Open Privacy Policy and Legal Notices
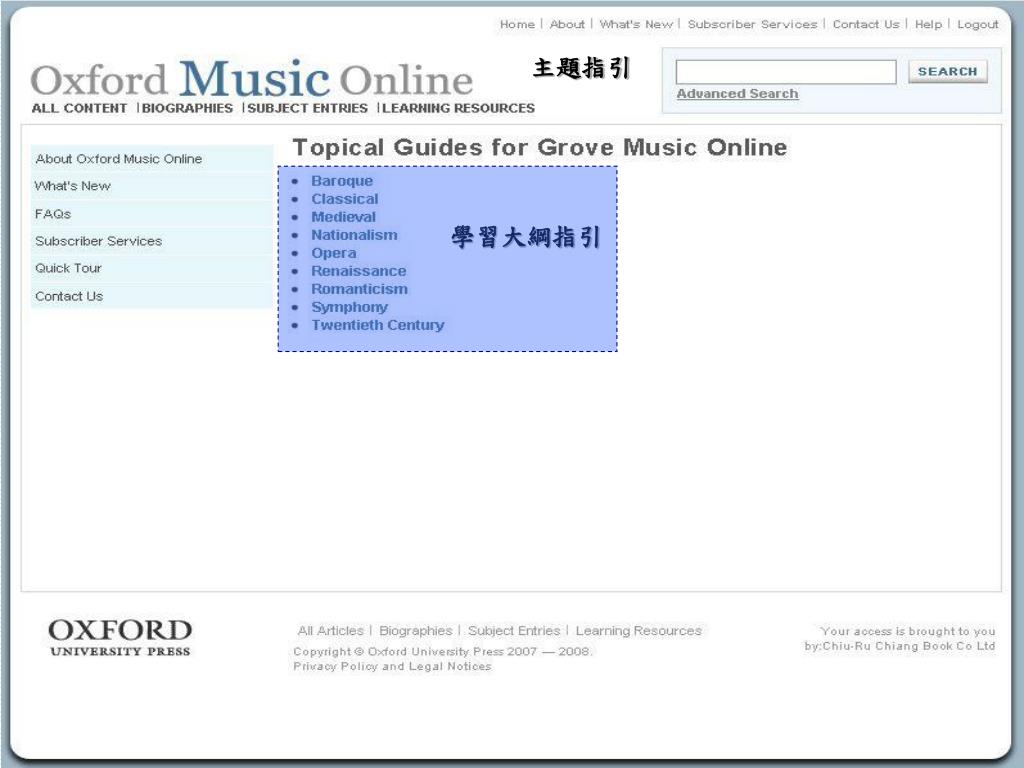This screenshot has height=768, width=1024. point(392,667)
